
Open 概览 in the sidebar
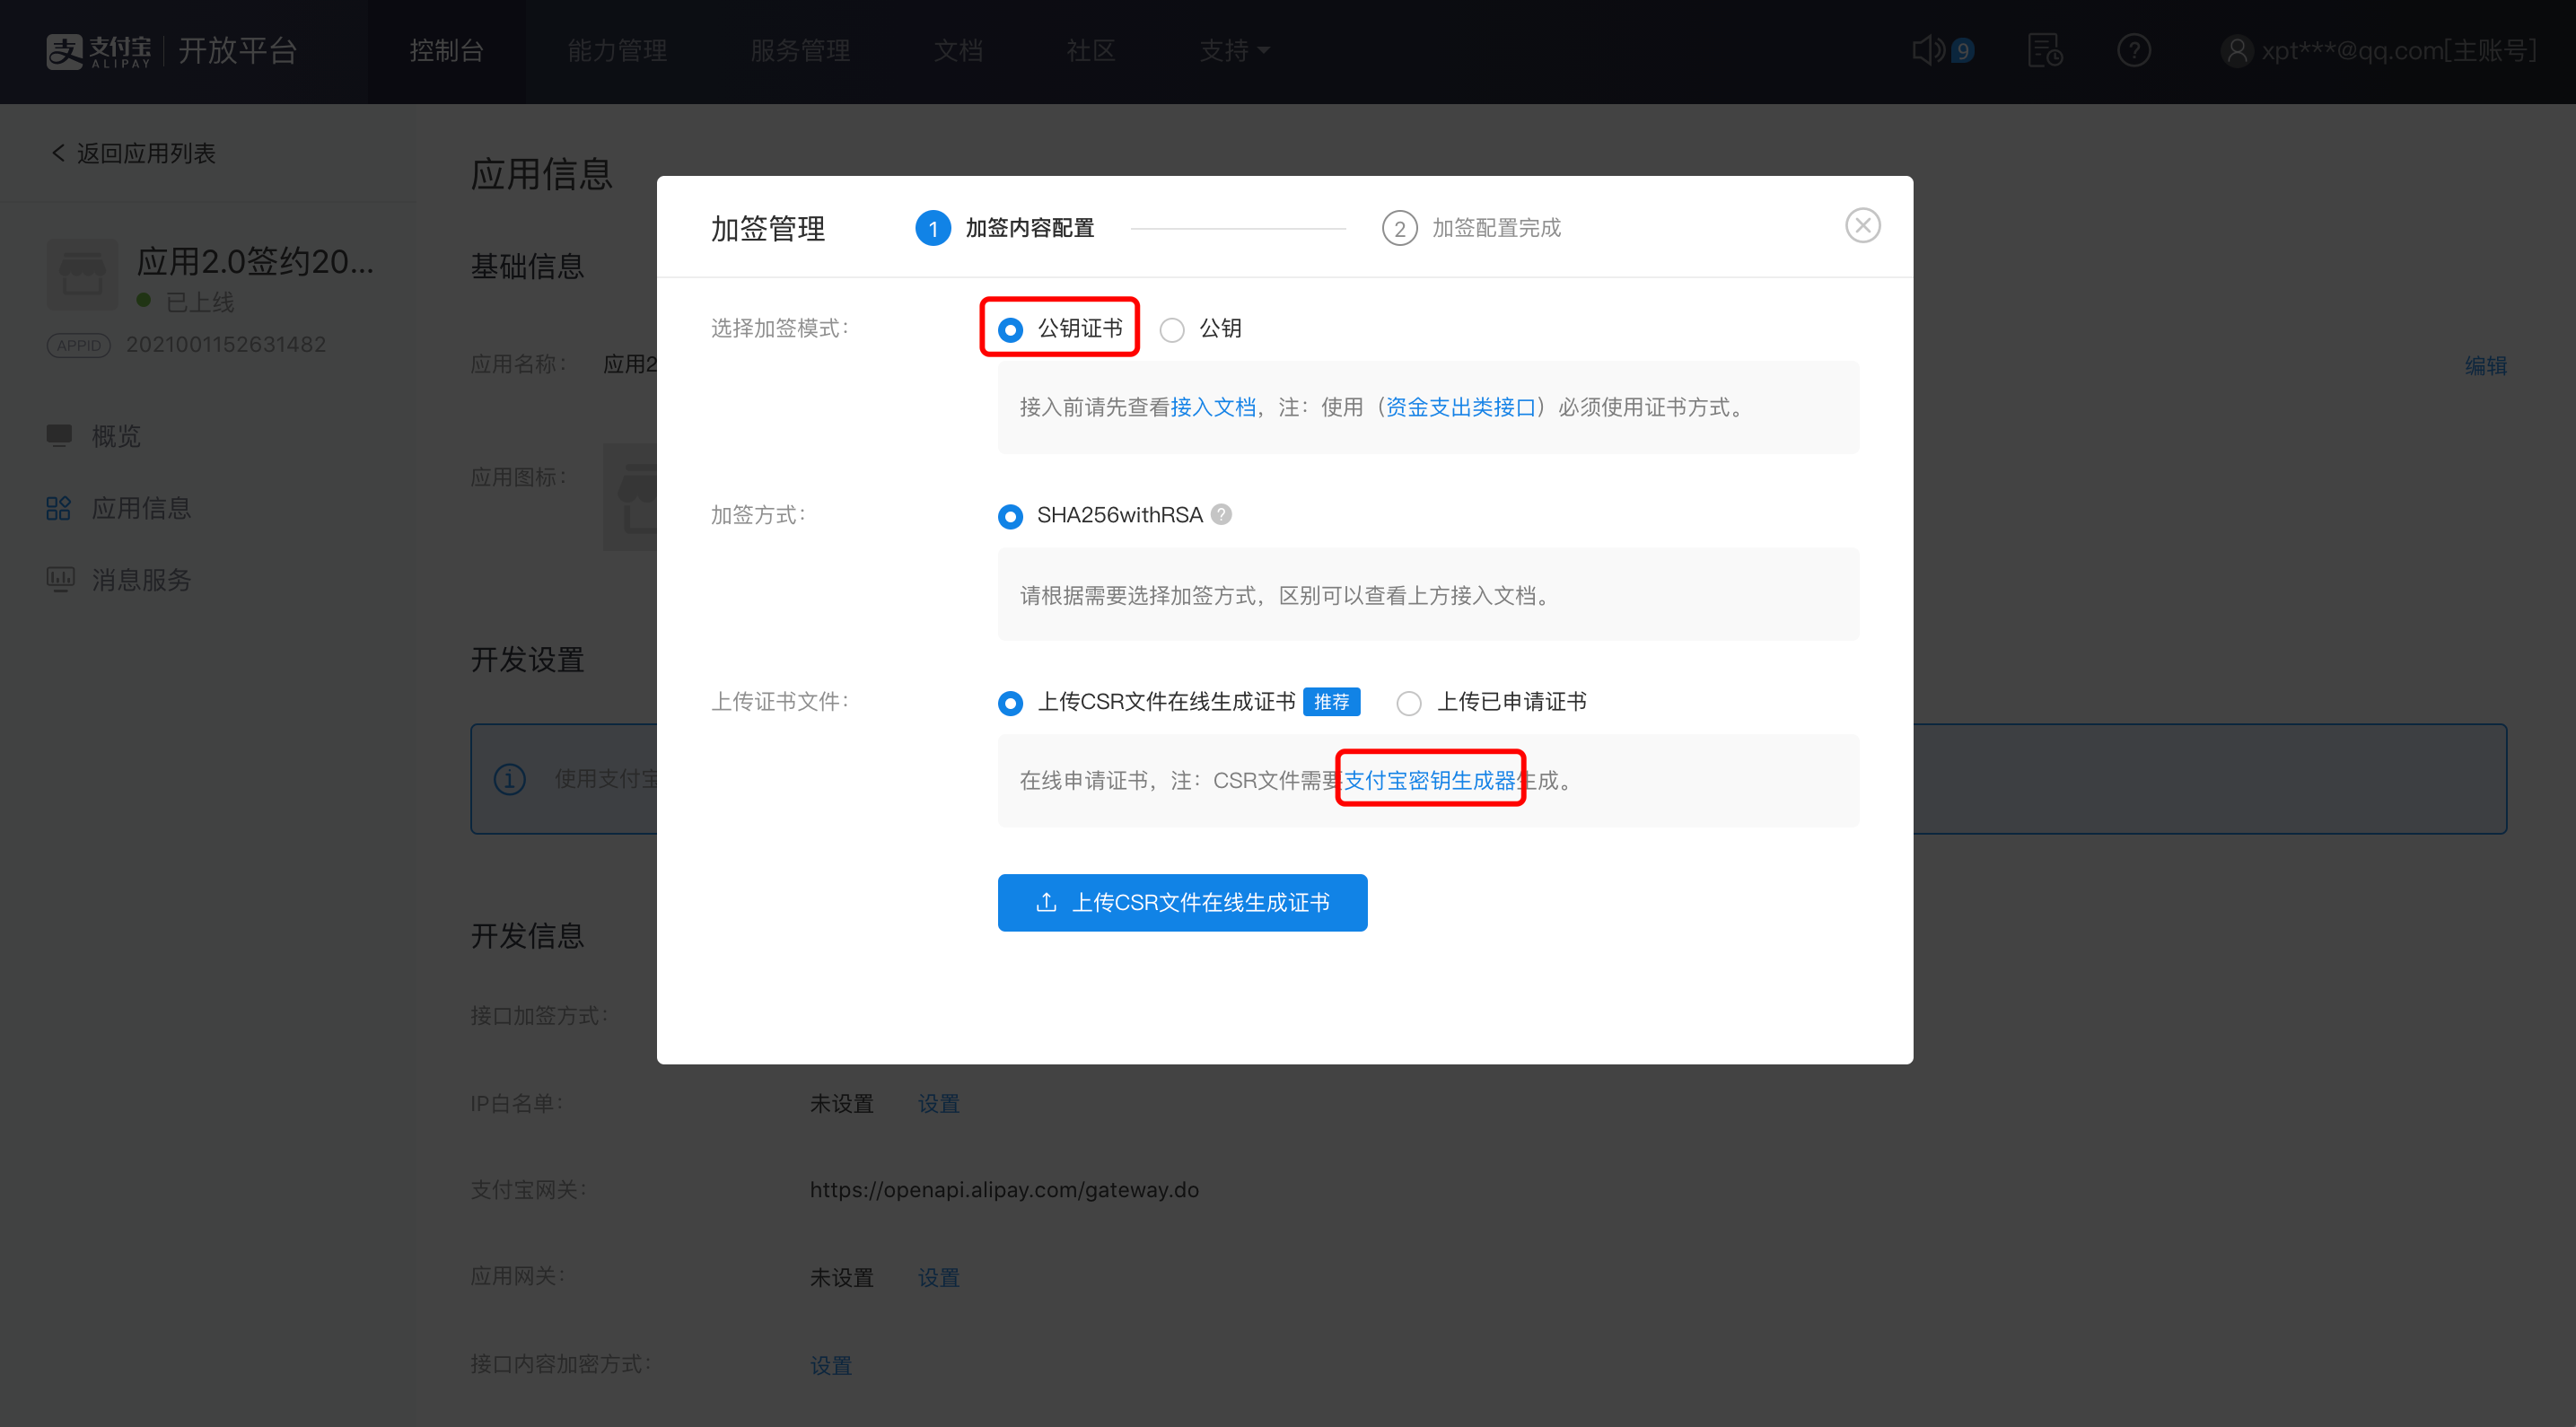click(x=116, y=436)
